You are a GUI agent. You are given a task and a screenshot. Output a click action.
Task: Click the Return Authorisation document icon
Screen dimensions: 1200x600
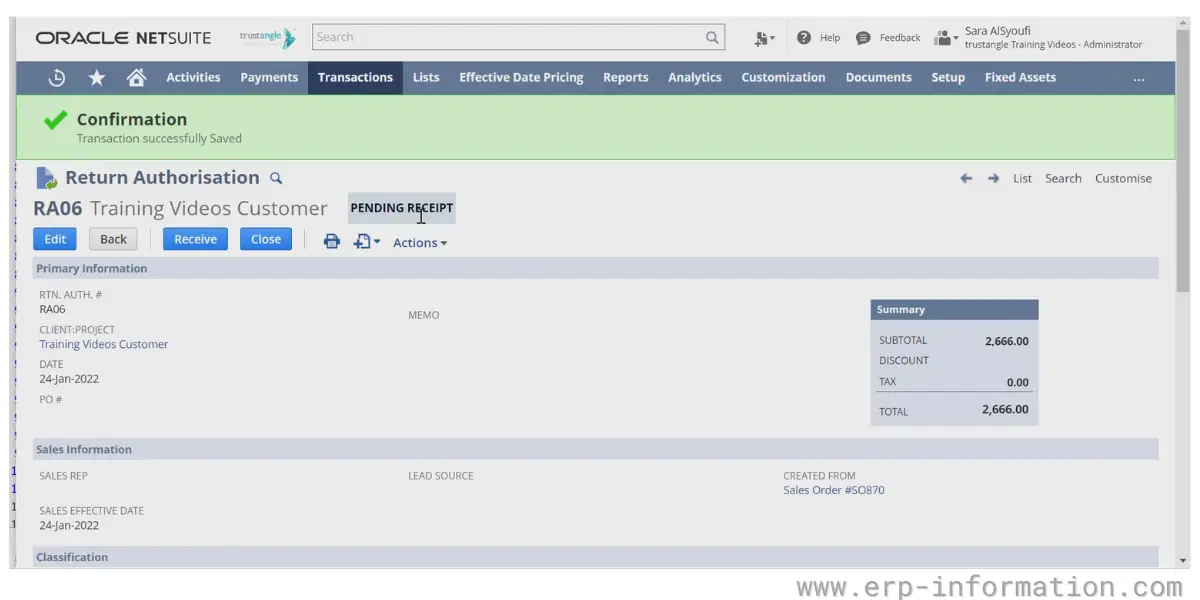(47, 178)
